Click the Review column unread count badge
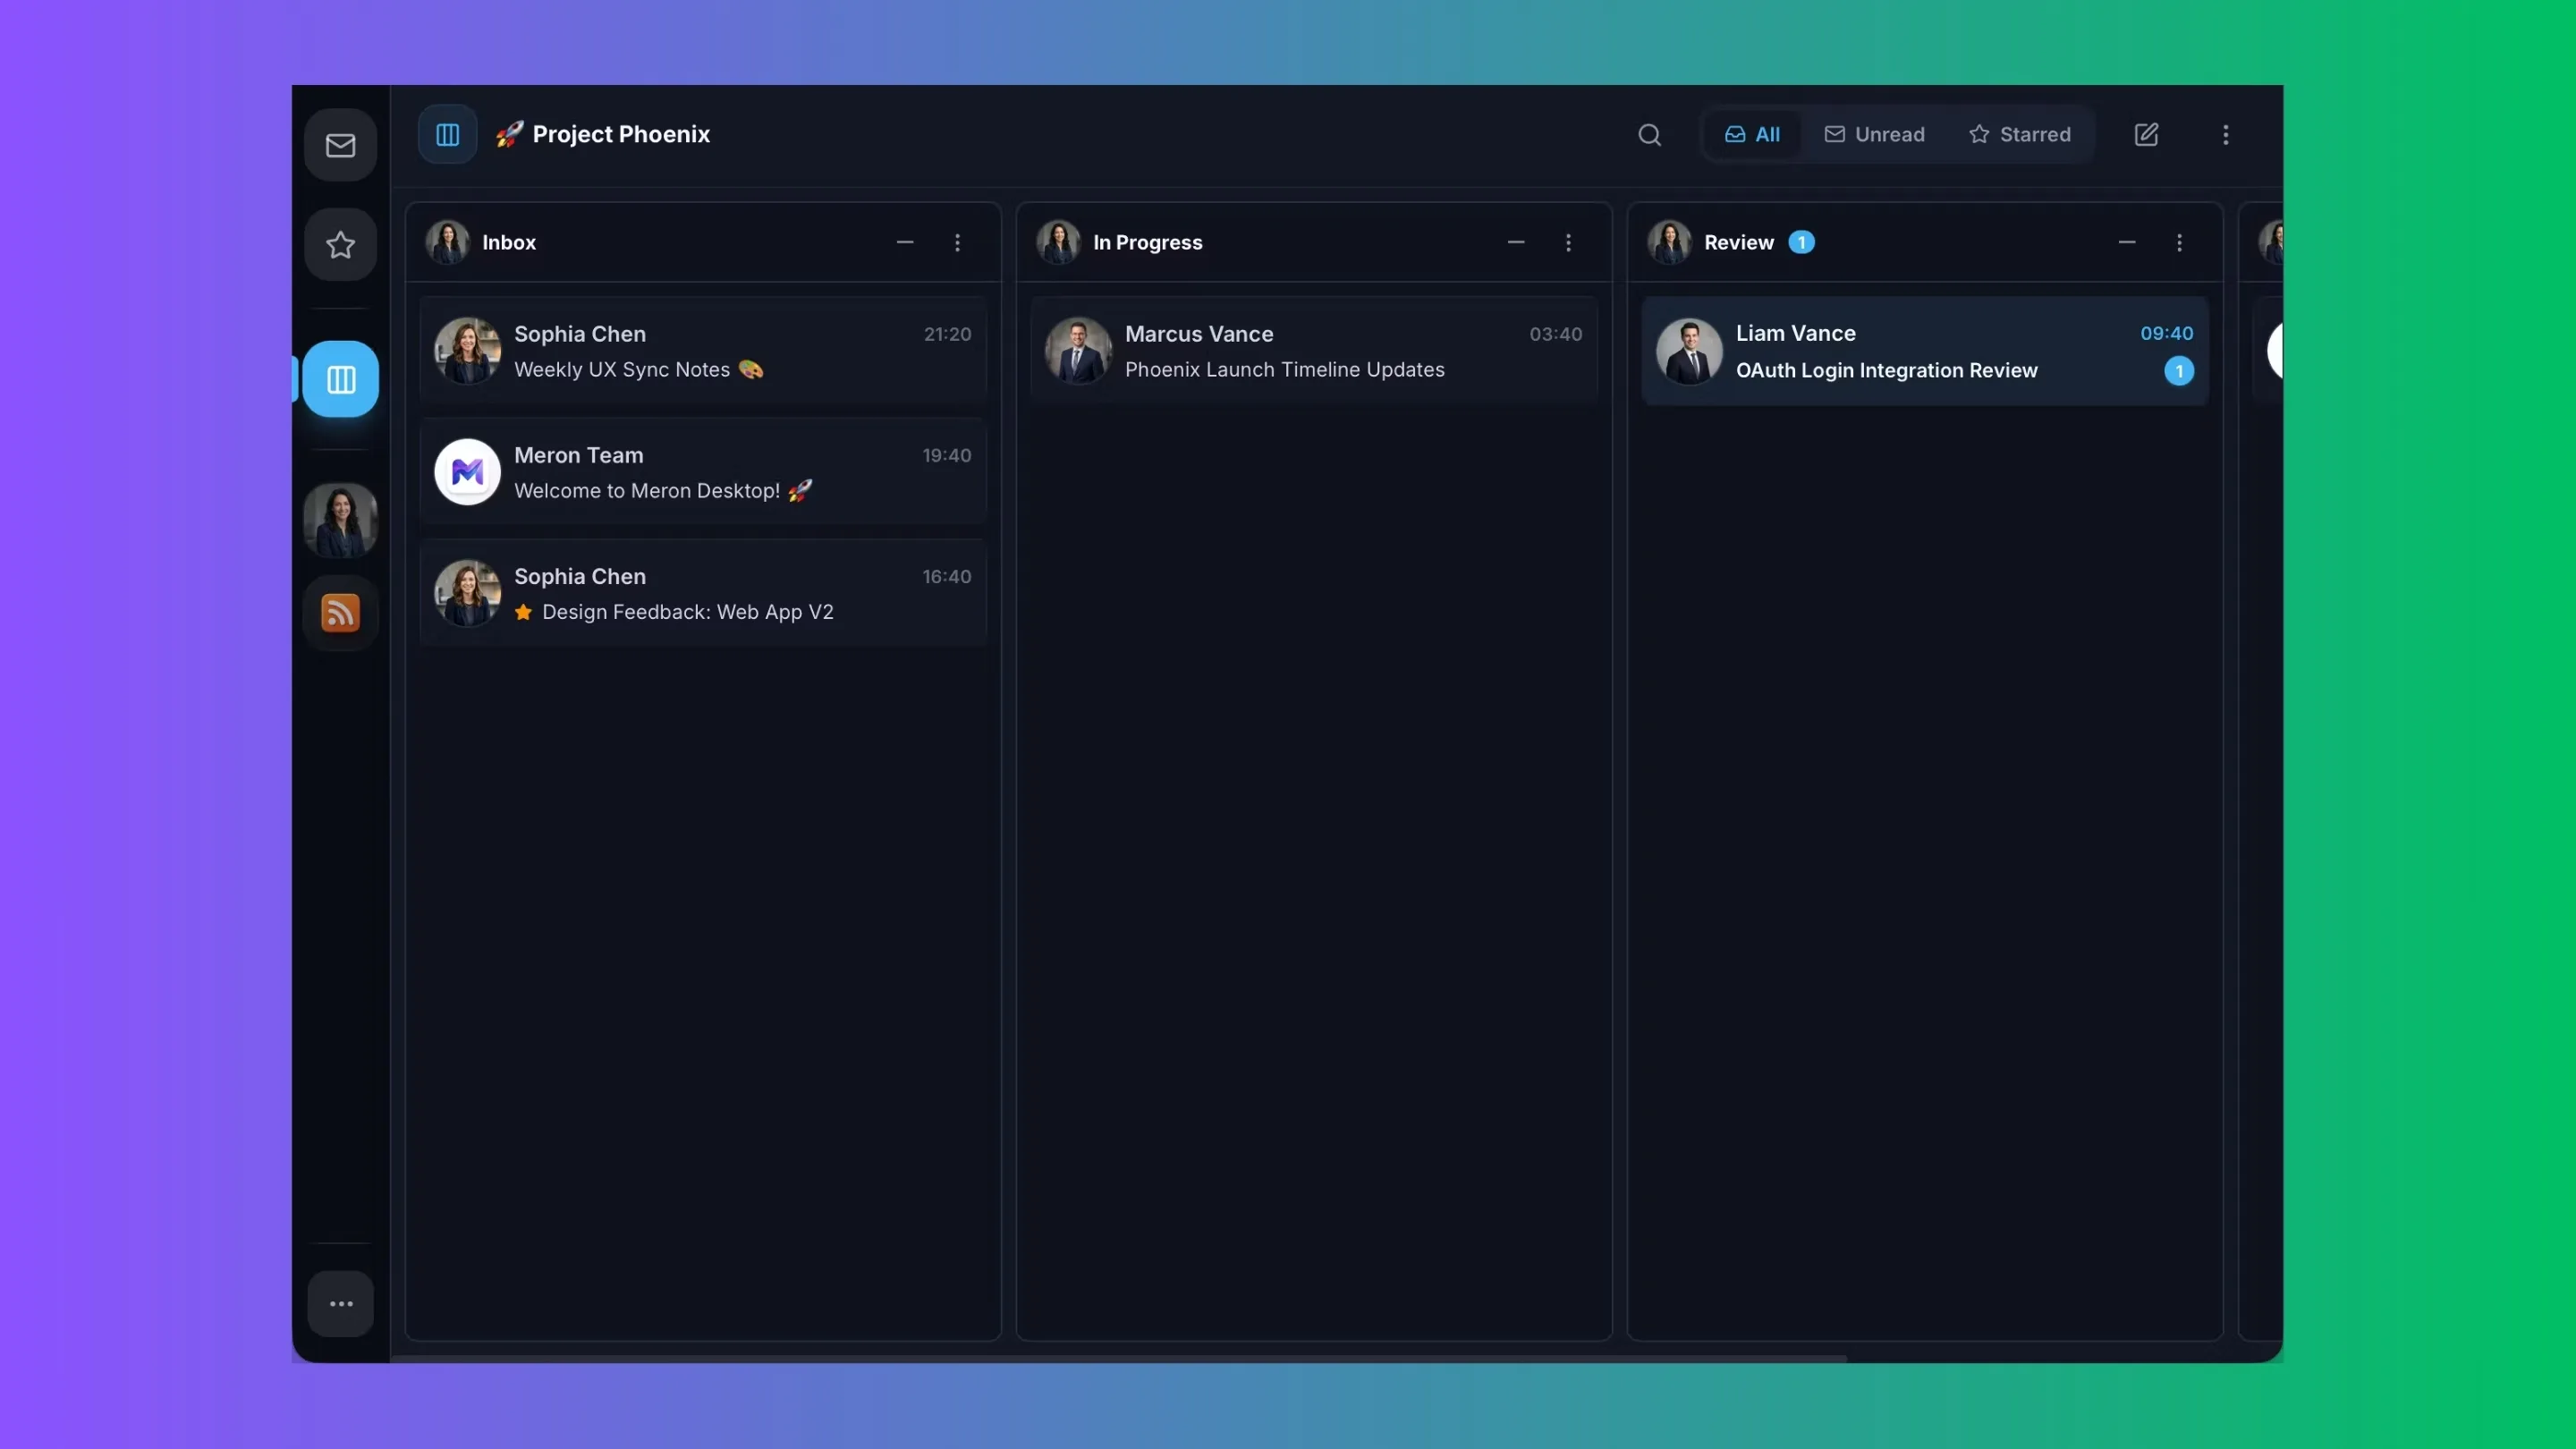2576x1449 pixels. (1801, 242)
